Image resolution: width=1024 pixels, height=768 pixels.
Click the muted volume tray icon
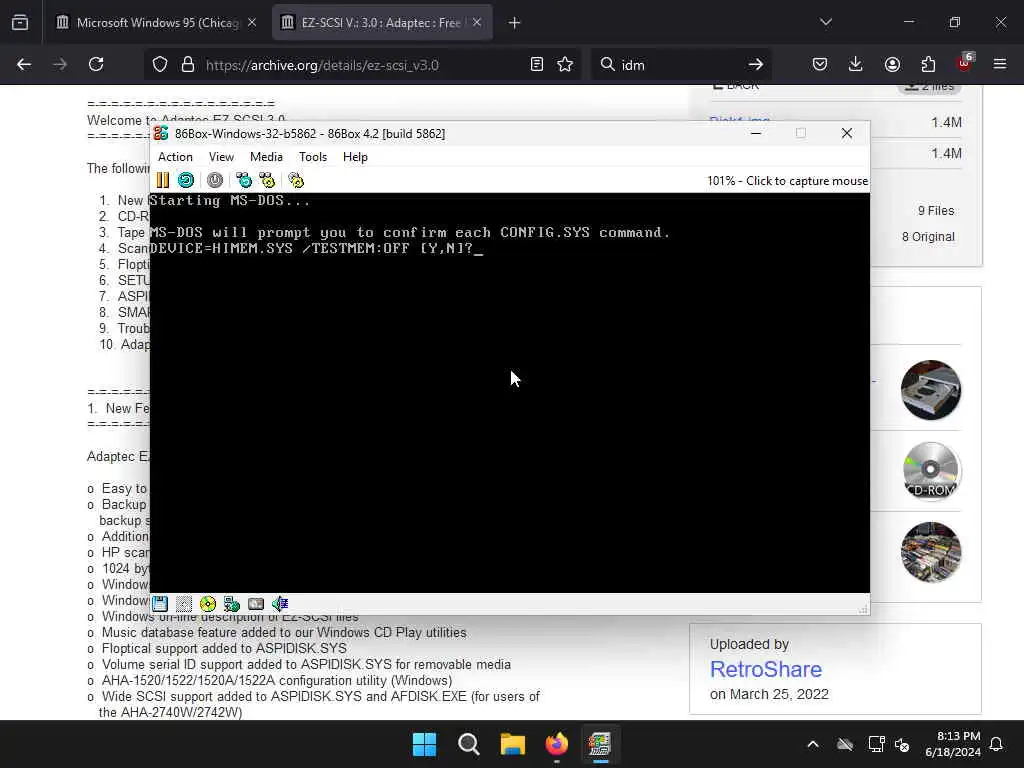(x=903, y=744)
